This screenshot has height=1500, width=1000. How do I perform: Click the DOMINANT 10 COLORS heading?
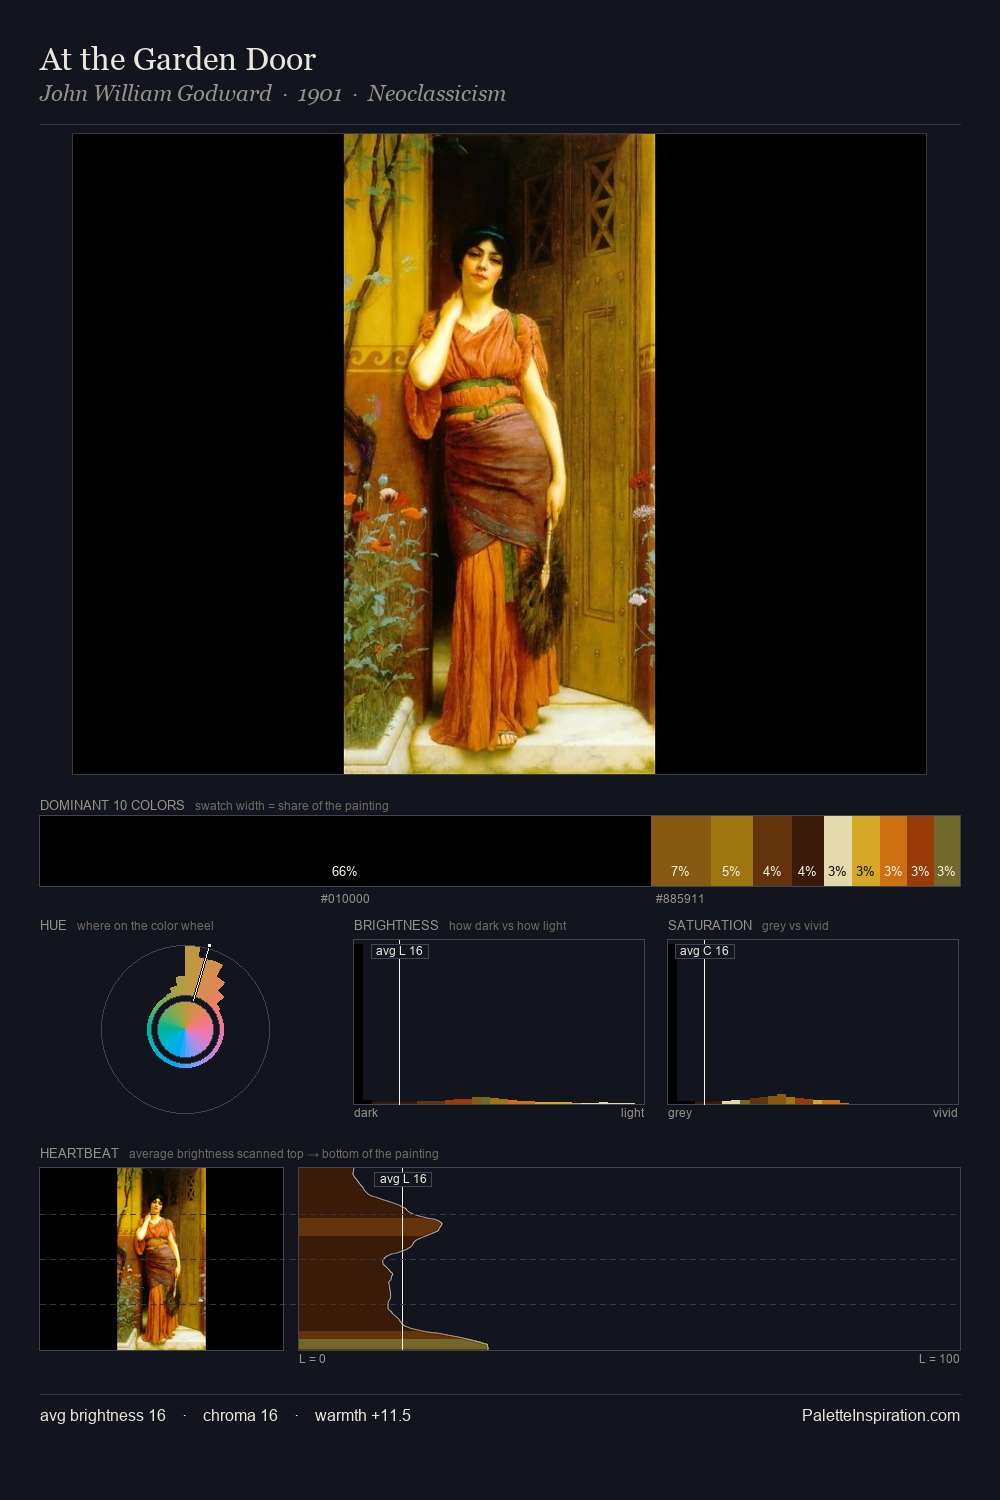point(112,806)
